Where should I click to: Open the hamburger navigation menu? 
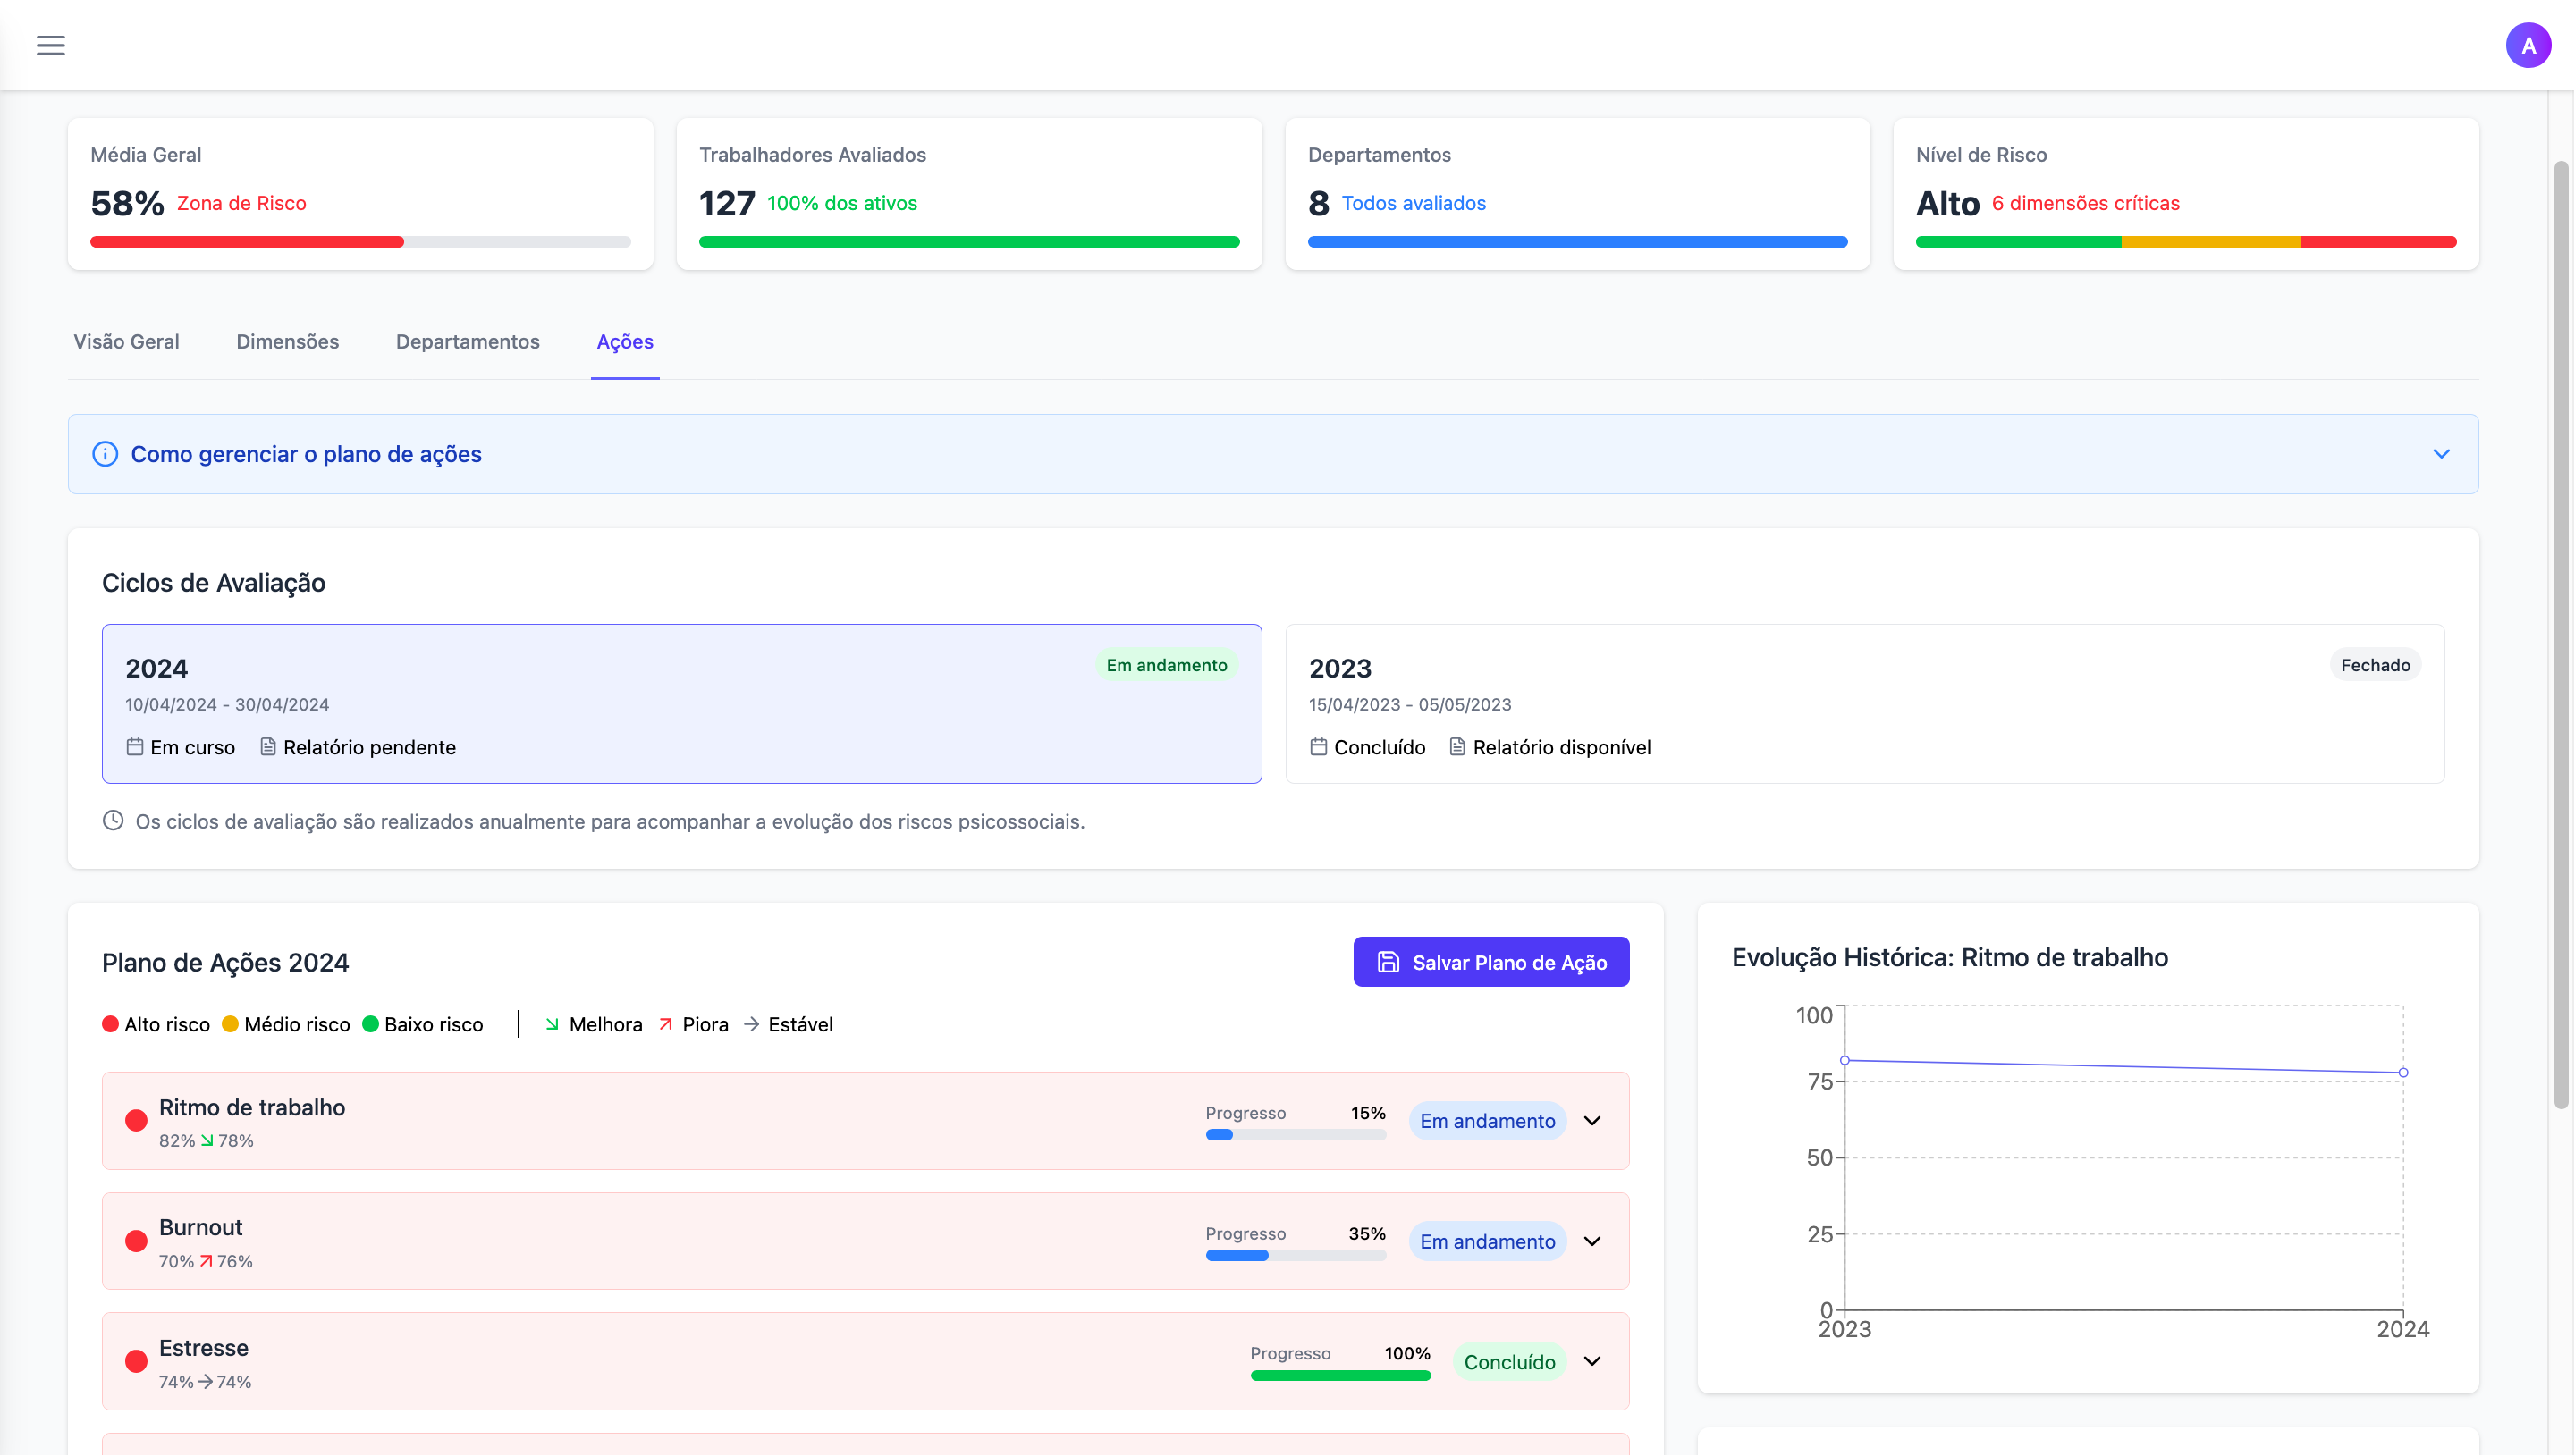click(50, 45)
